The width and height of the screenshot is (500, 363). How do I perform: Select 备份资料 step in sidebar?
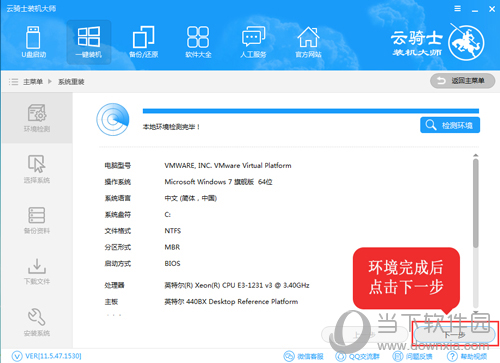37,220
